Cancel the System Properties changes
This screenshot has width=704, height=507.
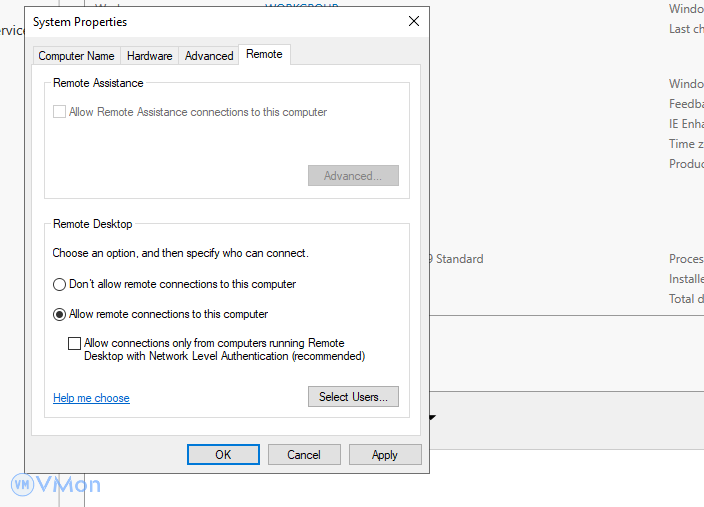click(x=304, y=455)
